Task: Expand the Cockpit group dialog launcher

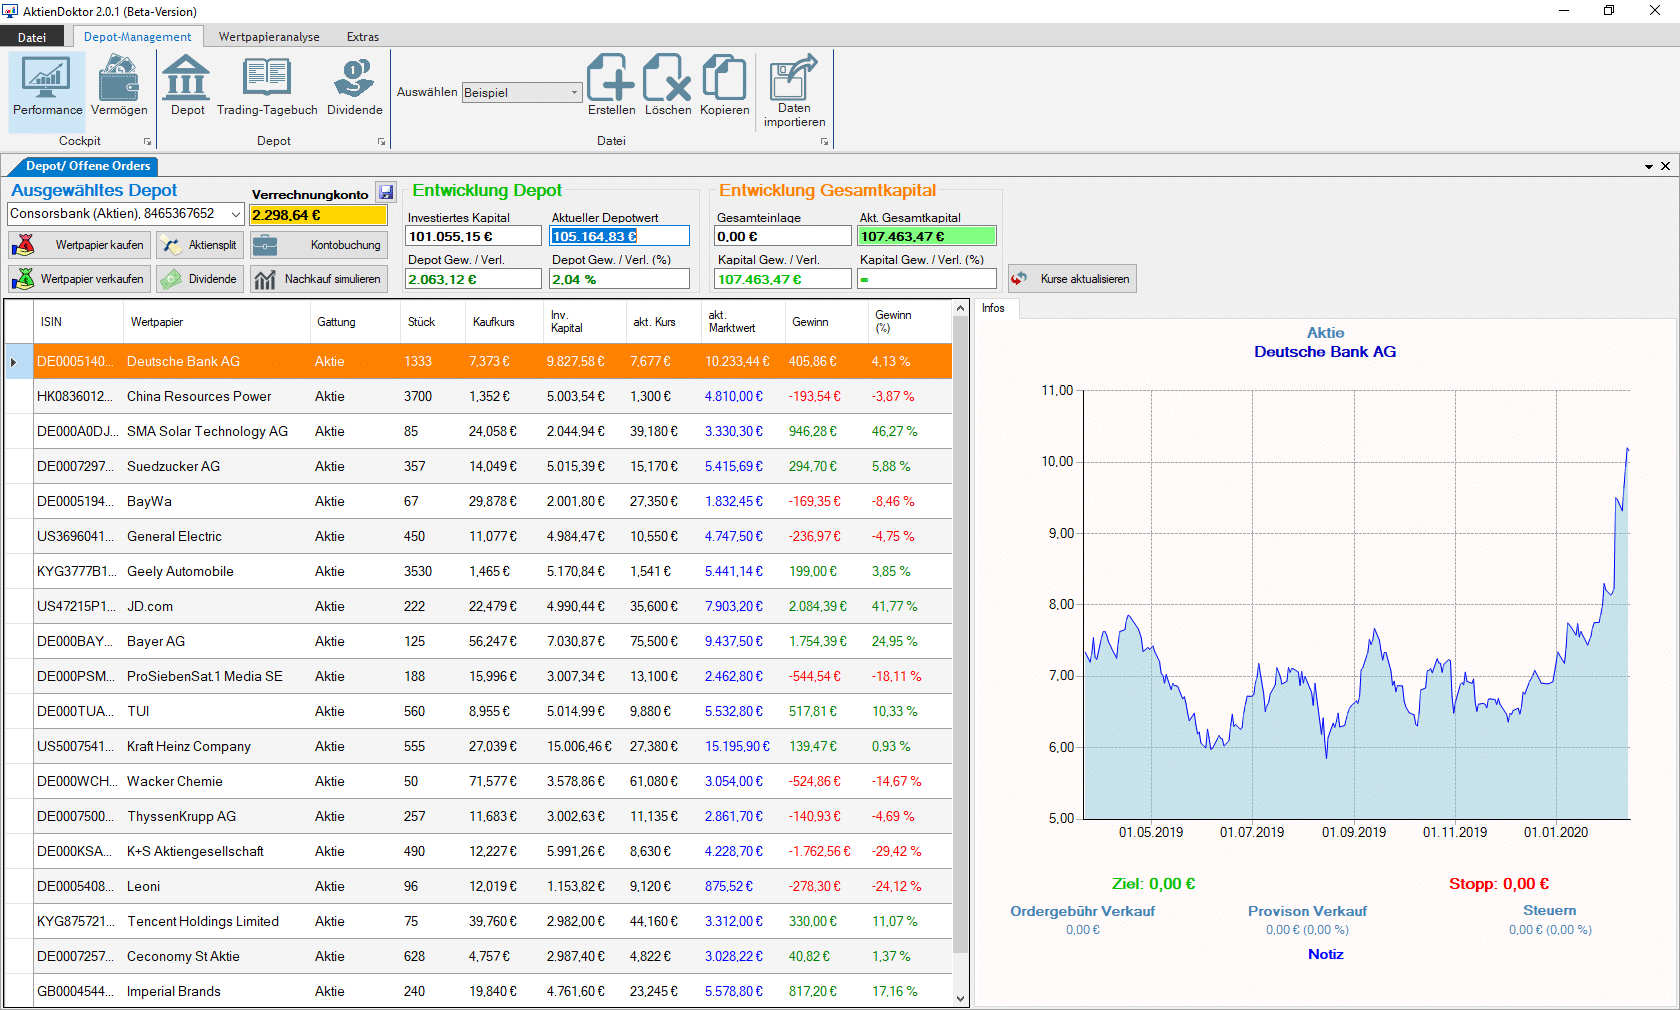Action: [148, 142]
